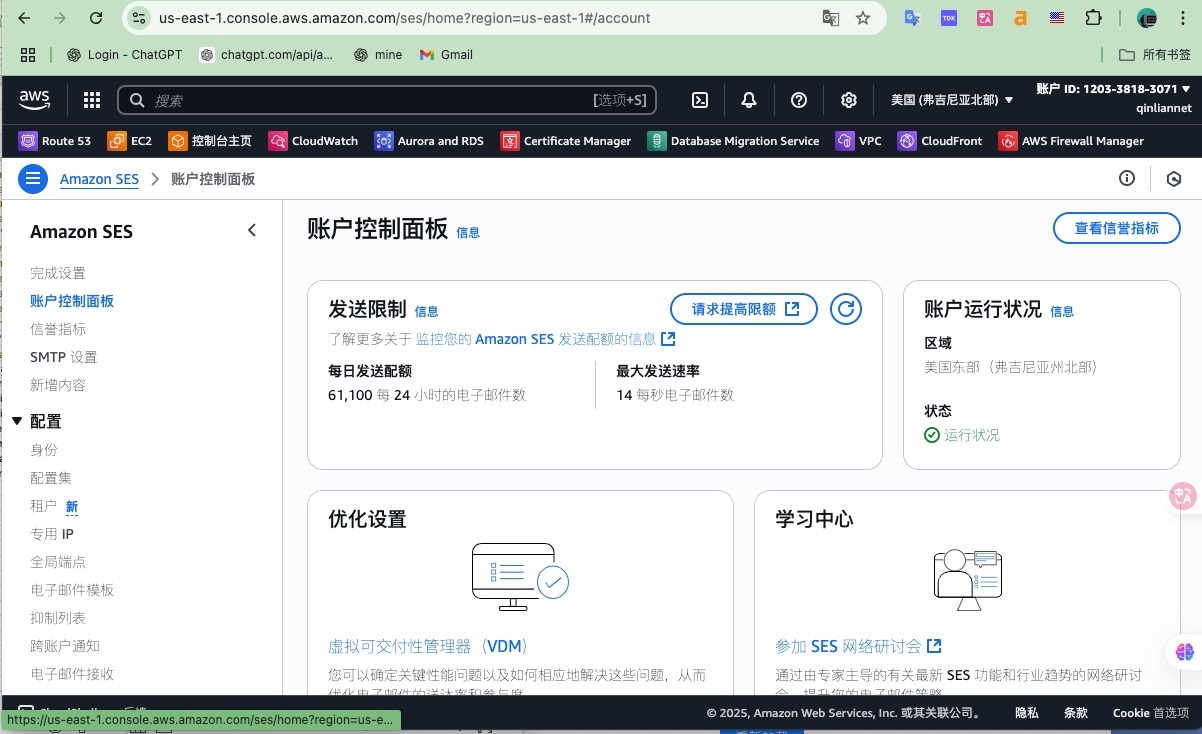
Task: Follow the Amazon SES breadcrumb link
Action: pos(99,179)
